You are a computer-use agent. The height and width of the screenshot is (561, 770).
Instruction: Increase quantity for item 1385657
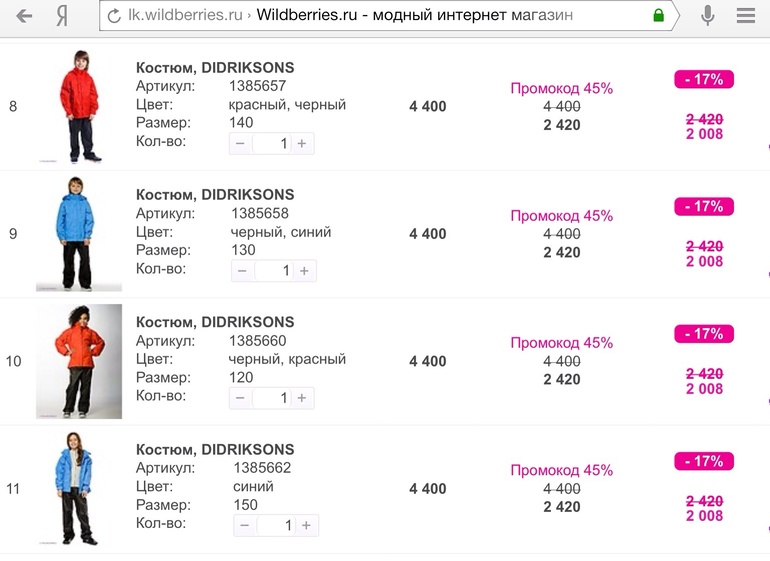click(x=302, y=143)
